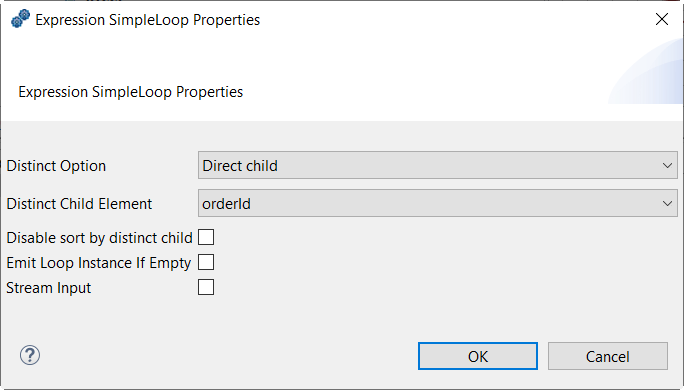Click the dialog title bar text
Image resolution: width=684 pixels, height=390 pixels.
147,20
